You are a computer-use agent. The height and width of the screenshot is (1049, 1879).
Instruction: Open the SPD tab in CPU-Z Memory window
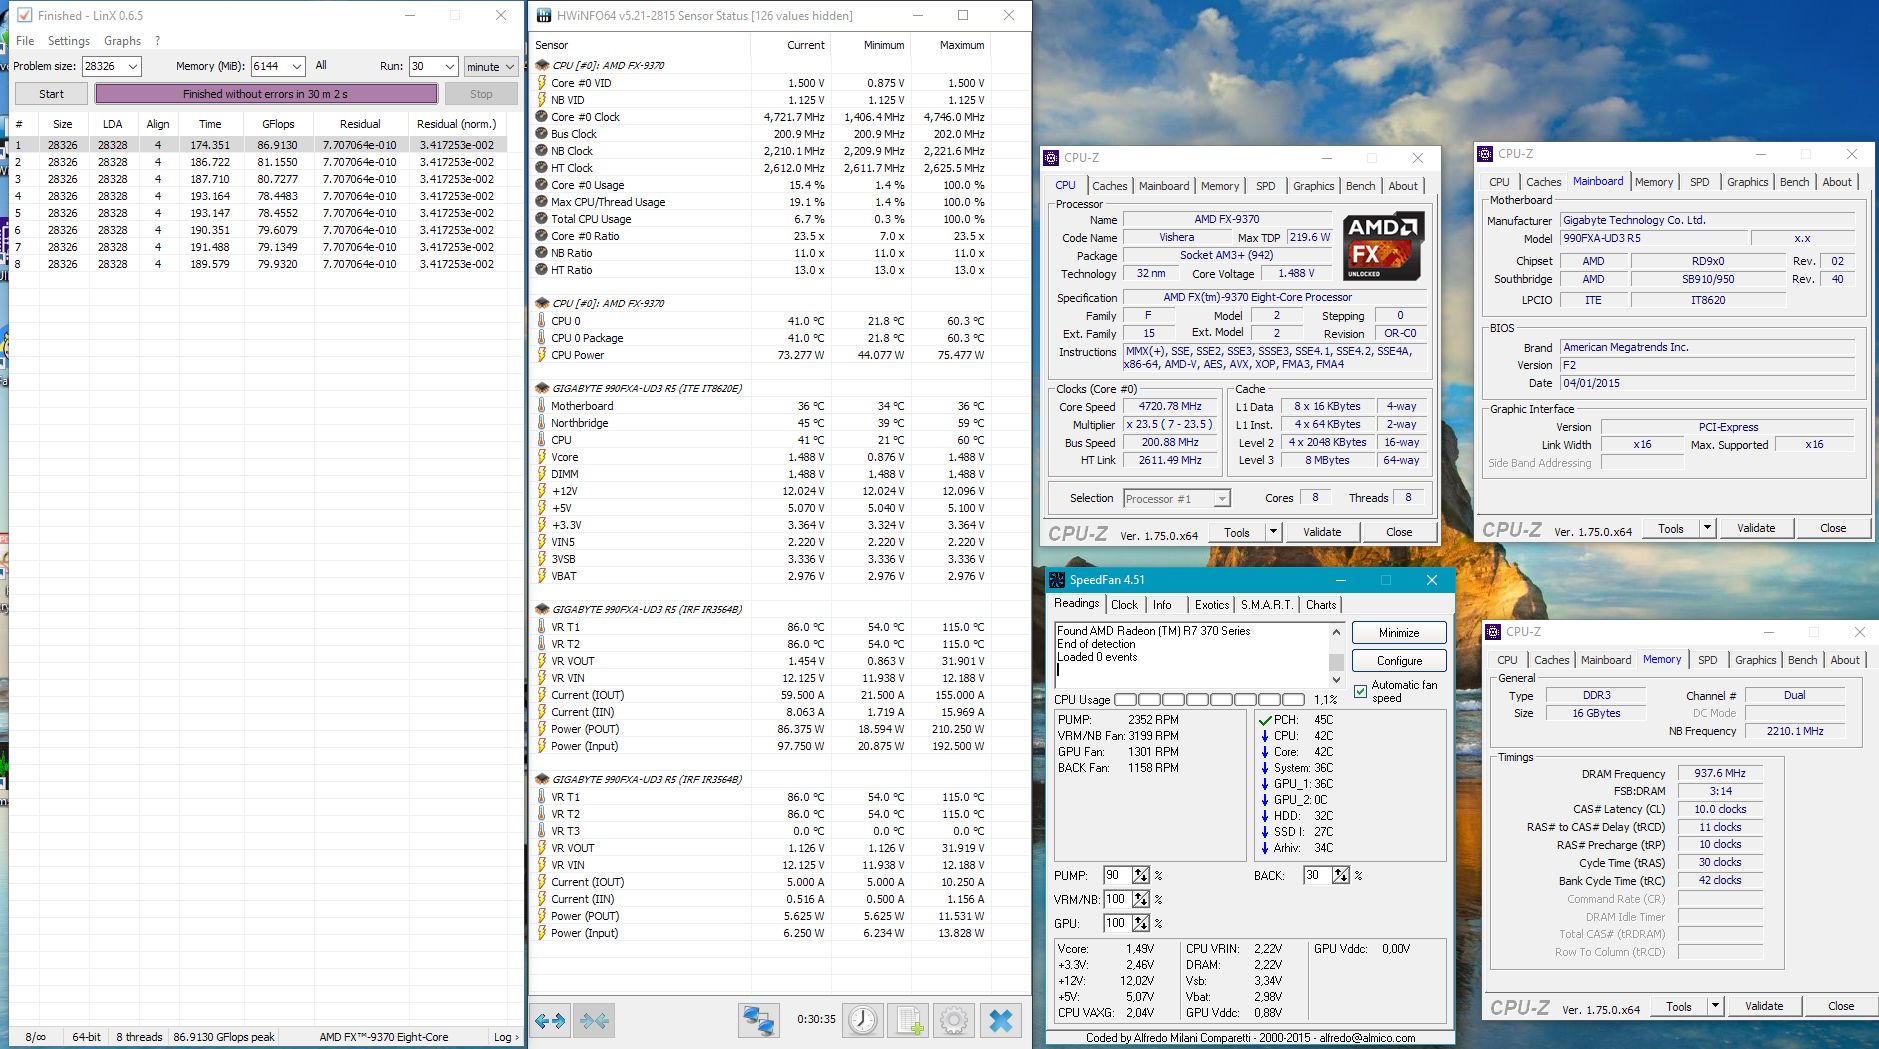[x=1707, y=660]
